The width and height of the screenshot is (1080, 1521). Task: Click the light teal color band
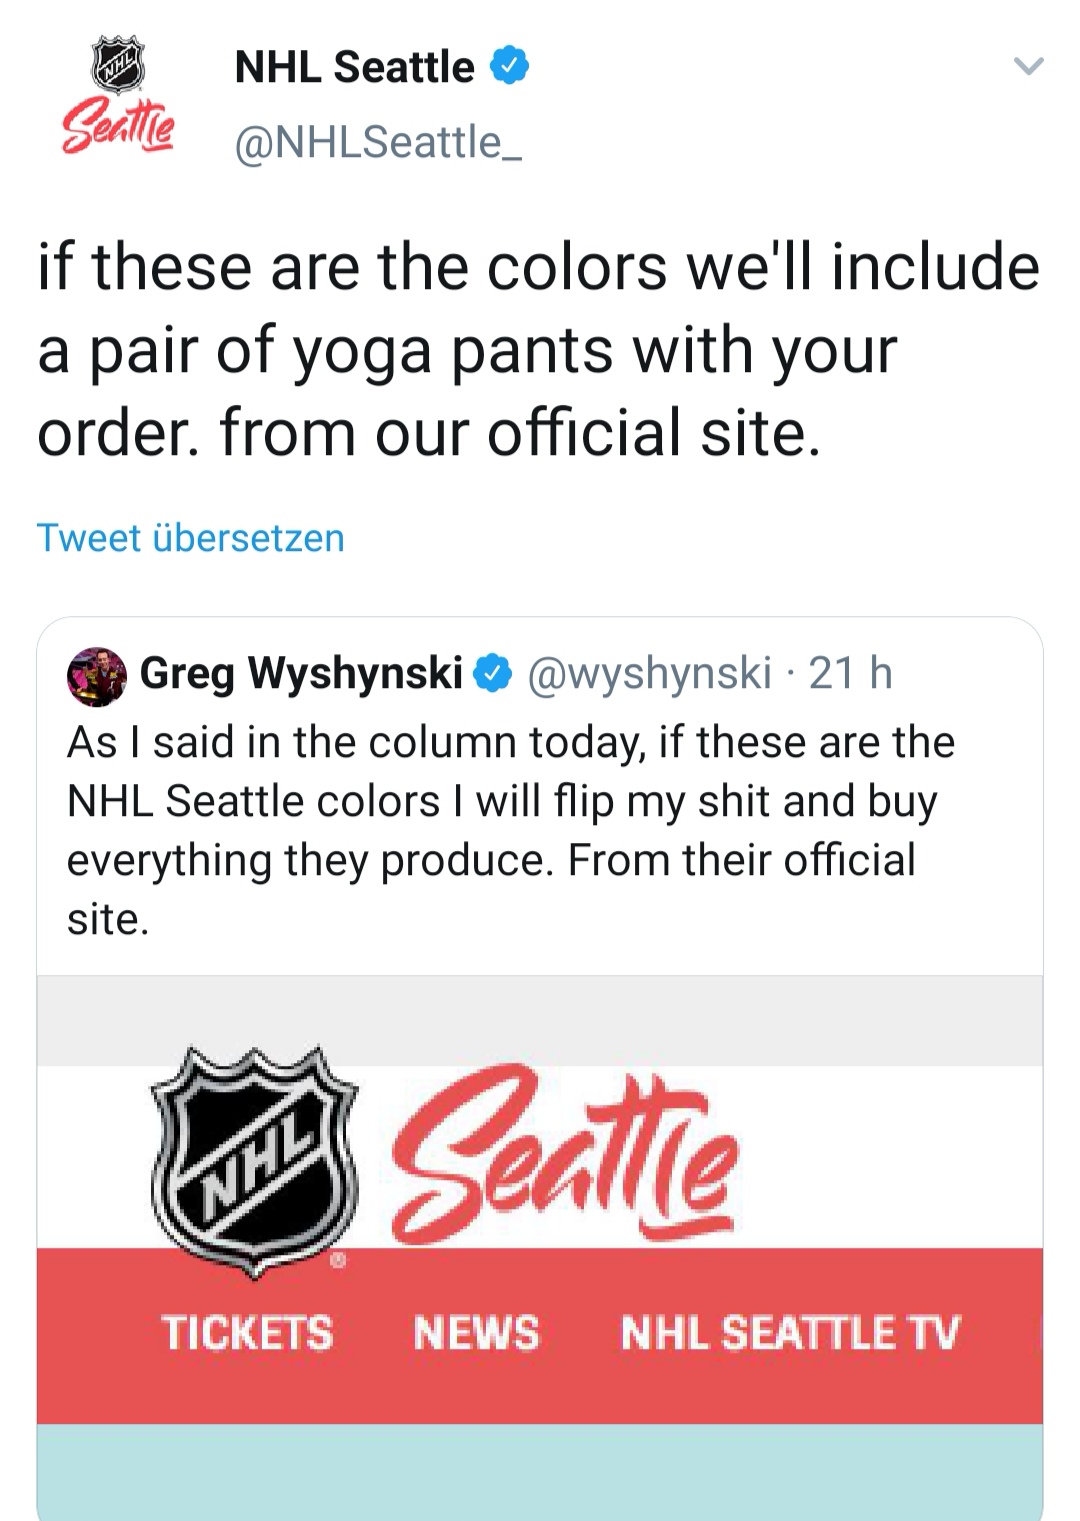(x=540, y=1470)
